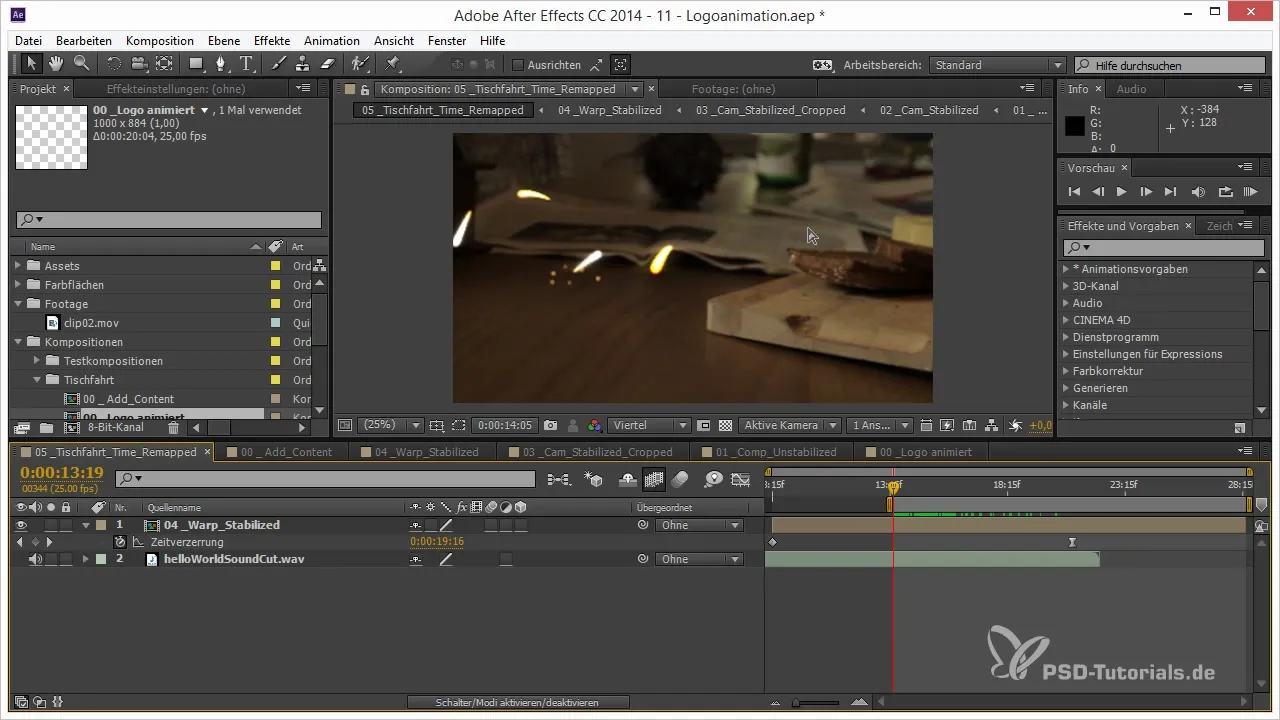
Task: Open the Effekte menu
Action: [272, 41]
